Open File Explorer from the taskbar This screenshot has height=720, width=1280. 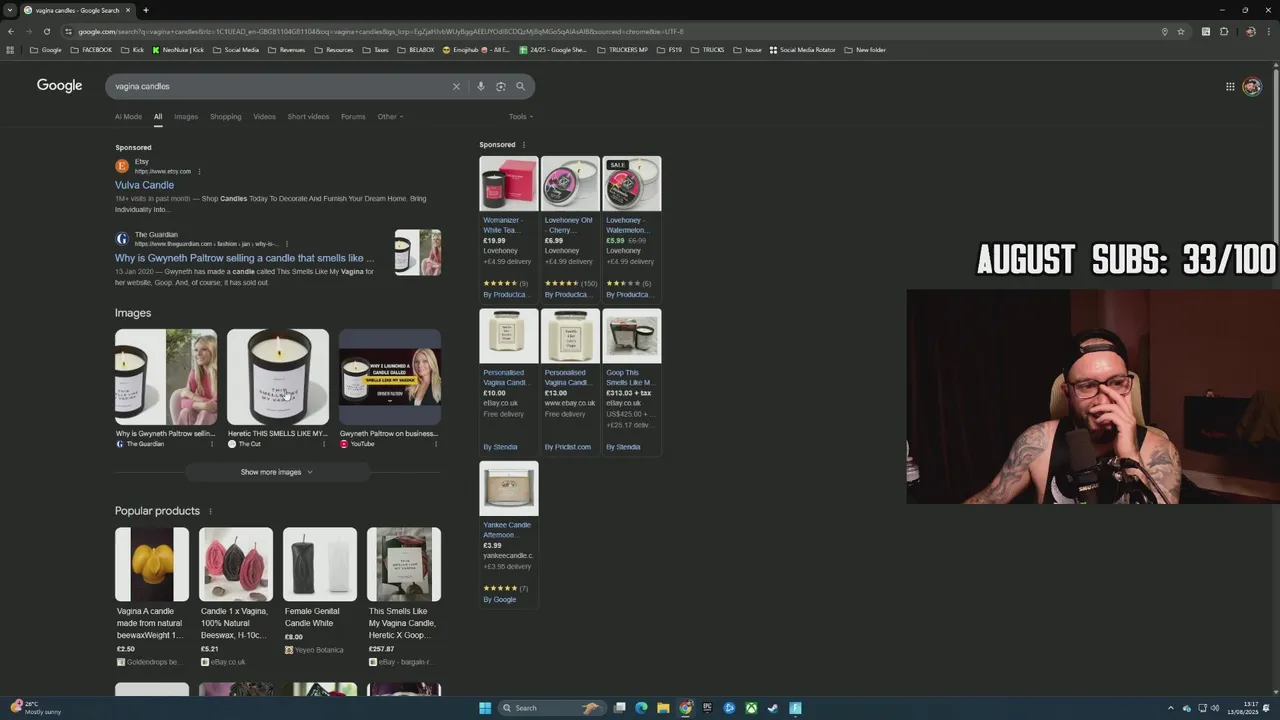(x=663, y=708)
